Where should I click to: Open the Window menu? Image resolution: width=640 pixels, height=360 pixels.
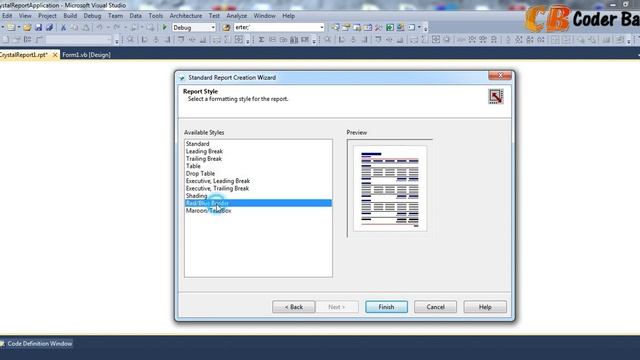tap(264, 16)
